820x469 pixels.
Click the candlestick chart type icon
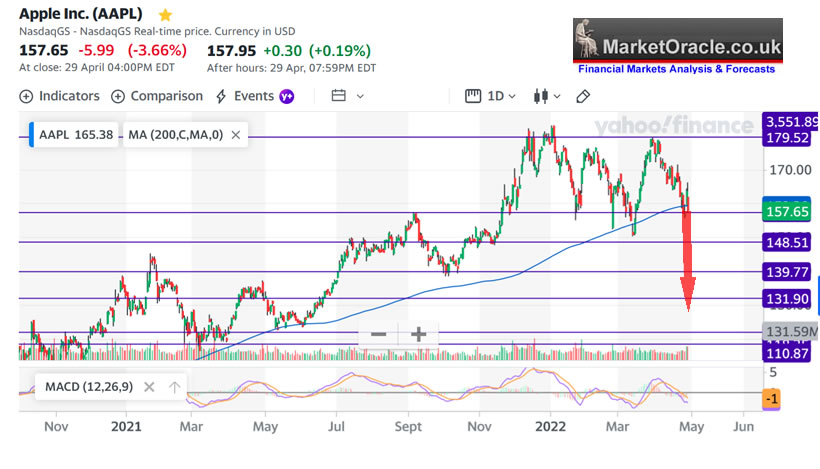(x=541, y=96)
